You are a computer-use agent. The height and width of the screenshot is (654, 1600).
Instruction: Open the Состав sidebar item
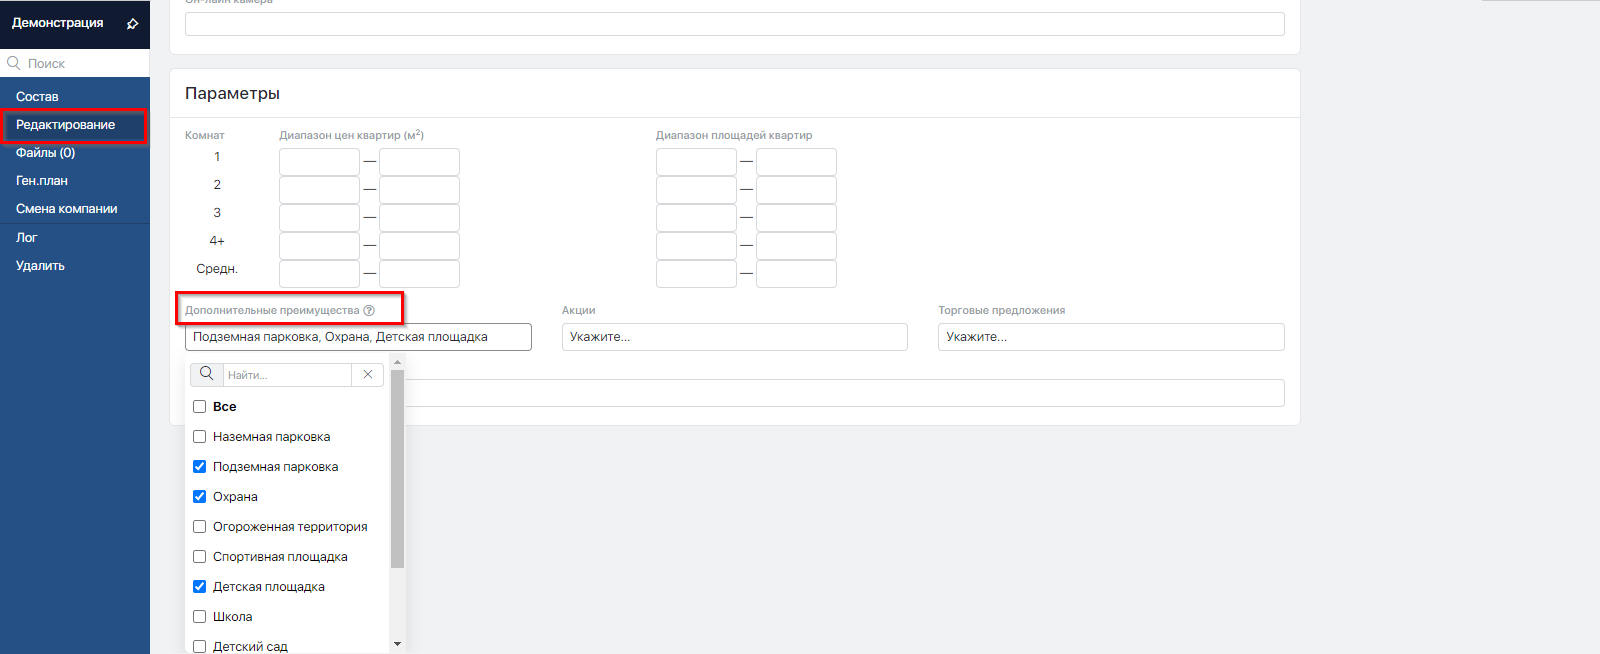pos(37,97)
